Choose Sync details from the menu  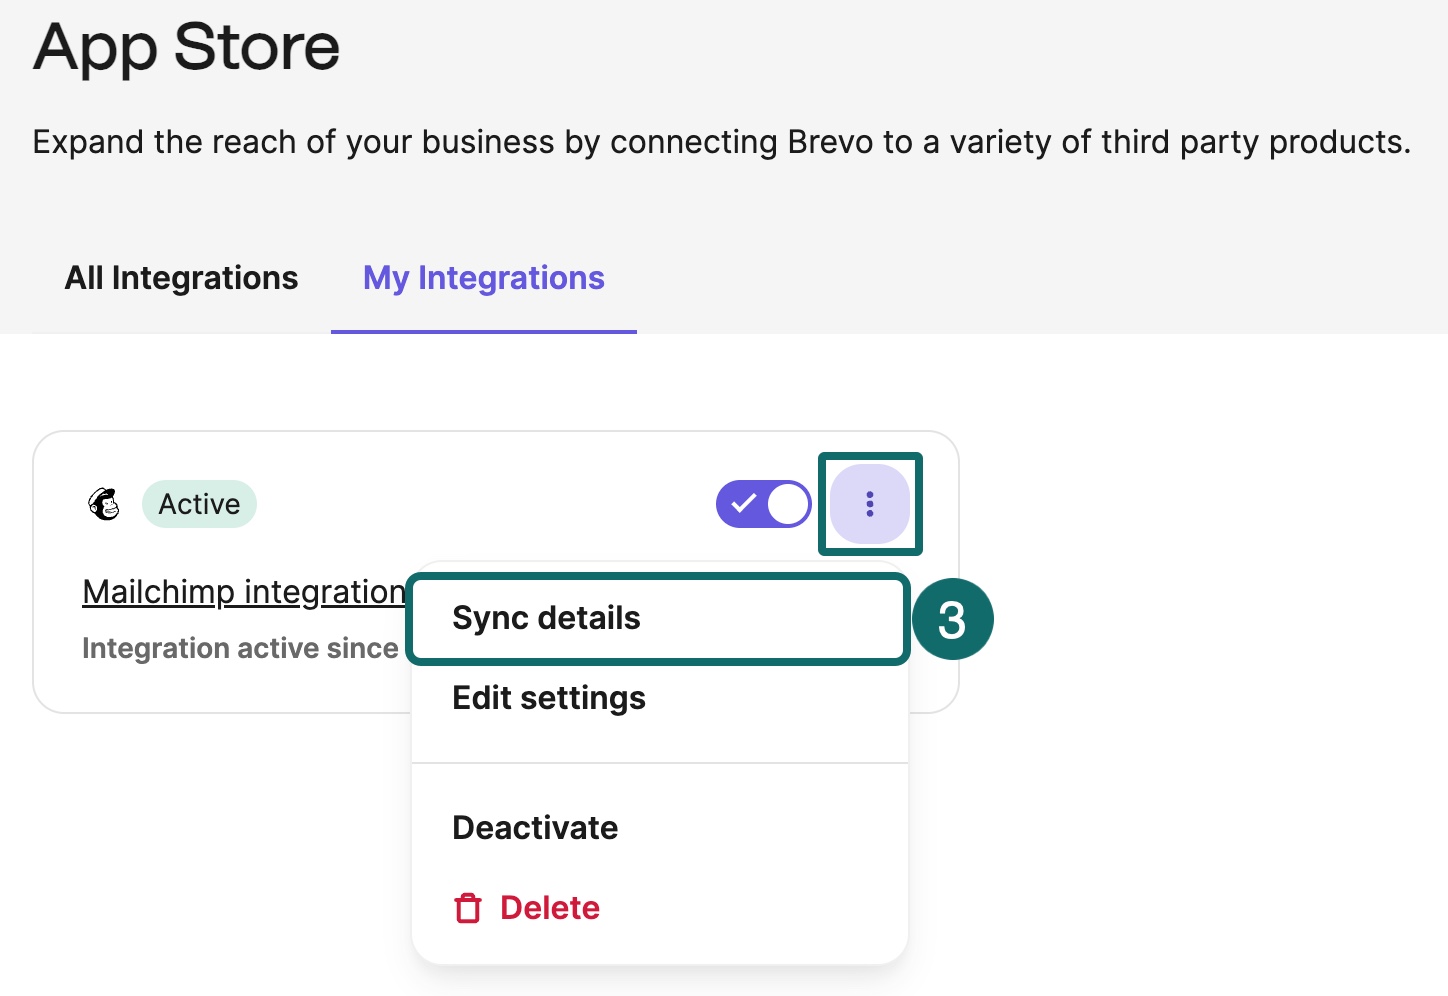tap(660, 618)
